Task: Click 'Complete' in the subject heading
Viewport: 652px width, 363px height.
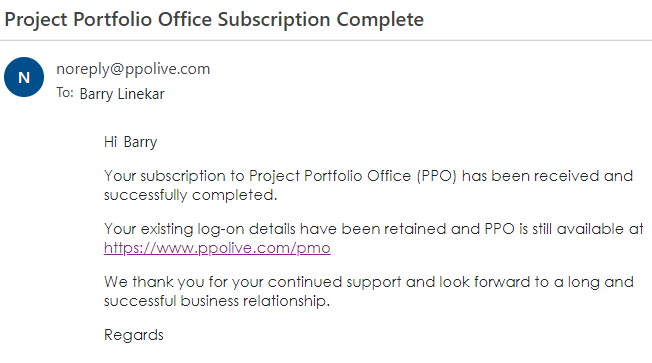Action: tap(380, 19)
